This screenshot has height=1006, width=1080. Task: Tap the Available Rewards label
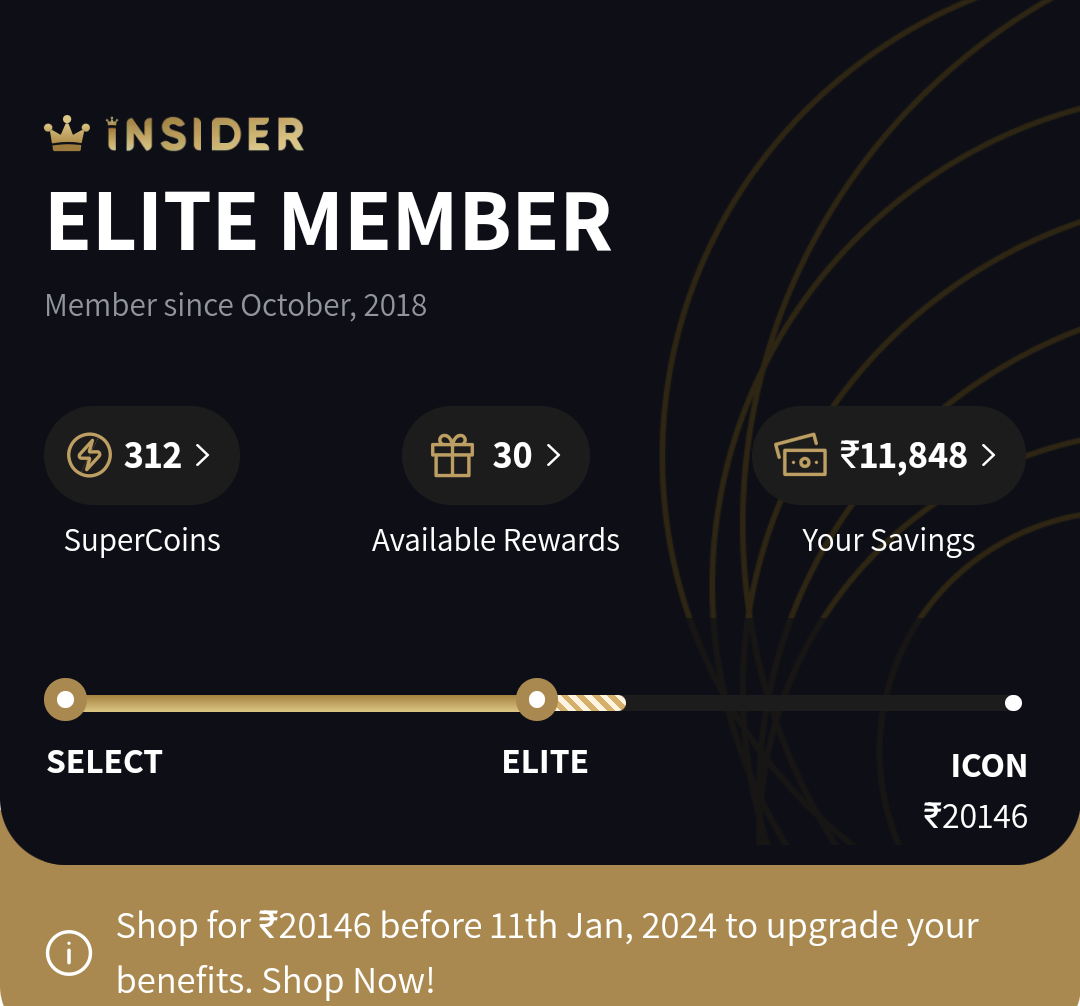coord(496,541)
